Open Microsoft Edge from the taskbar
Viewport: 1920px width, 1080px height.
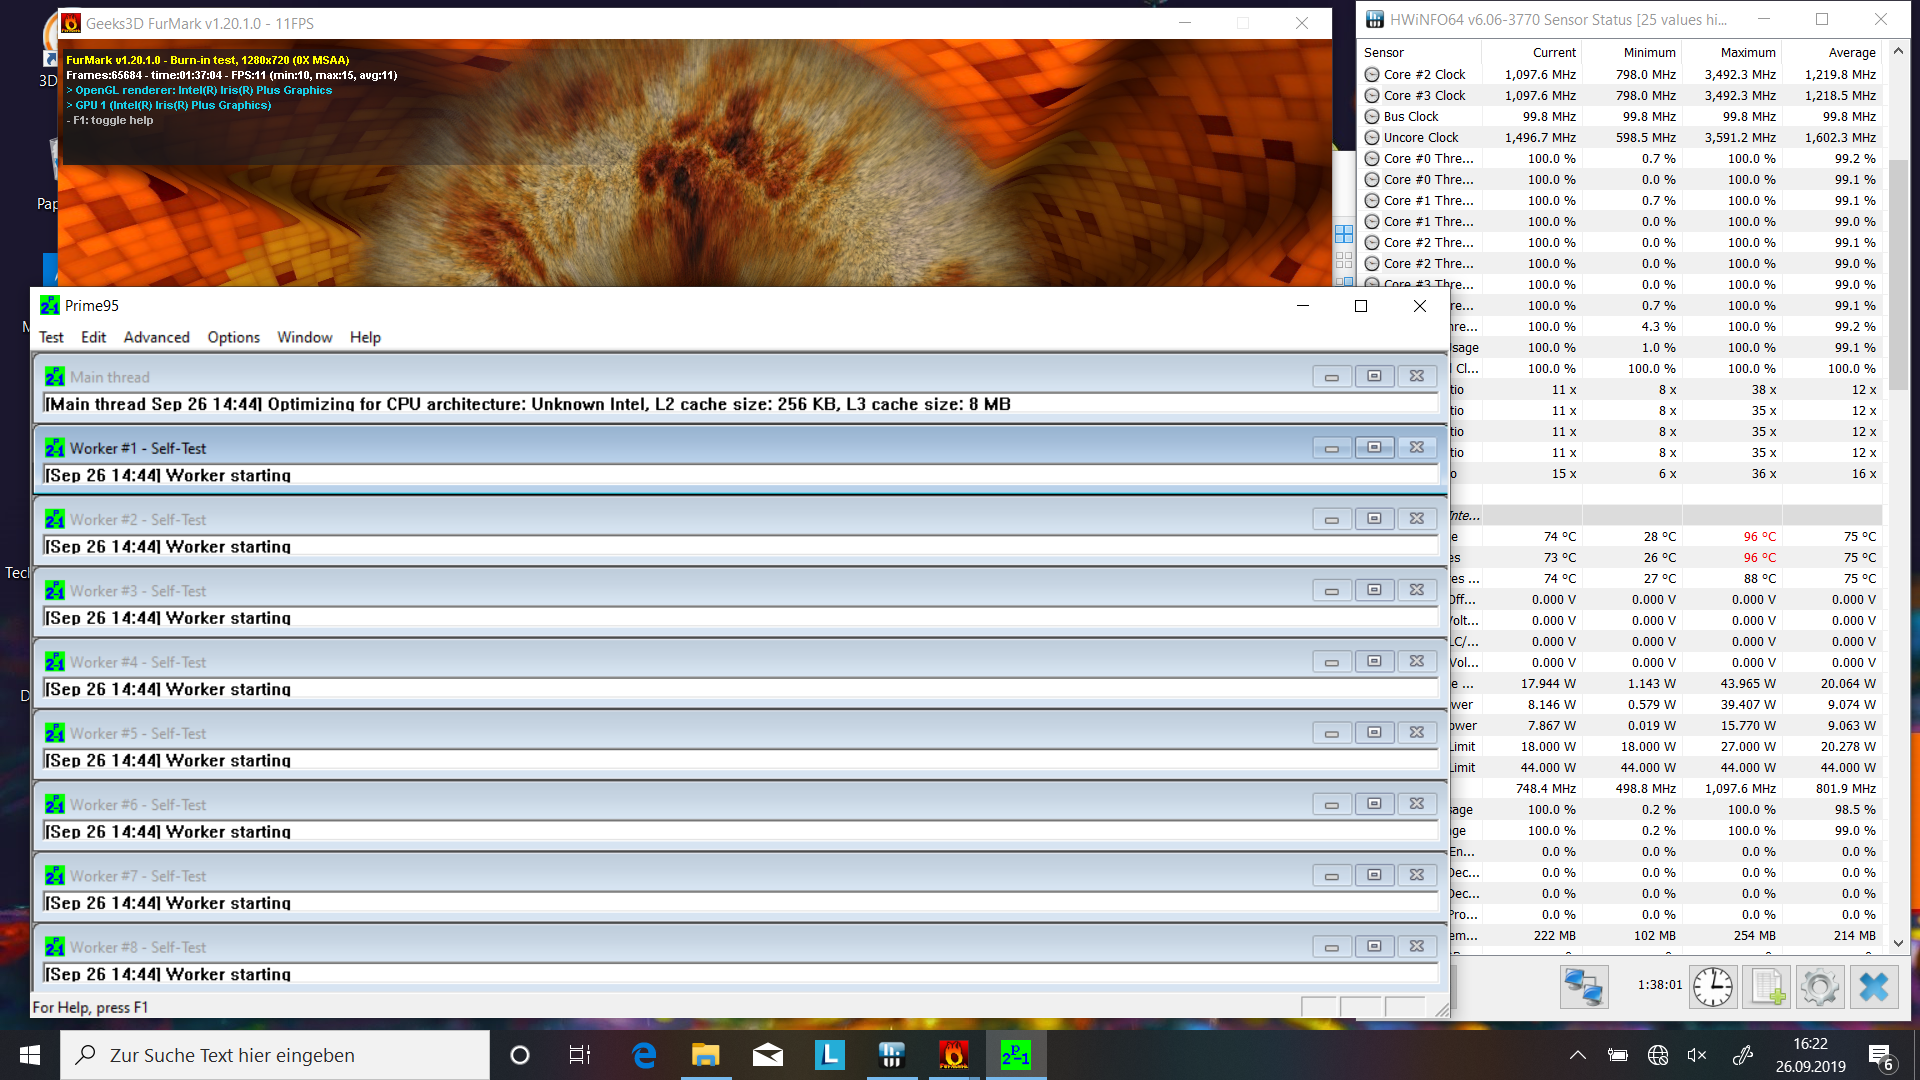click(644, 1055)
